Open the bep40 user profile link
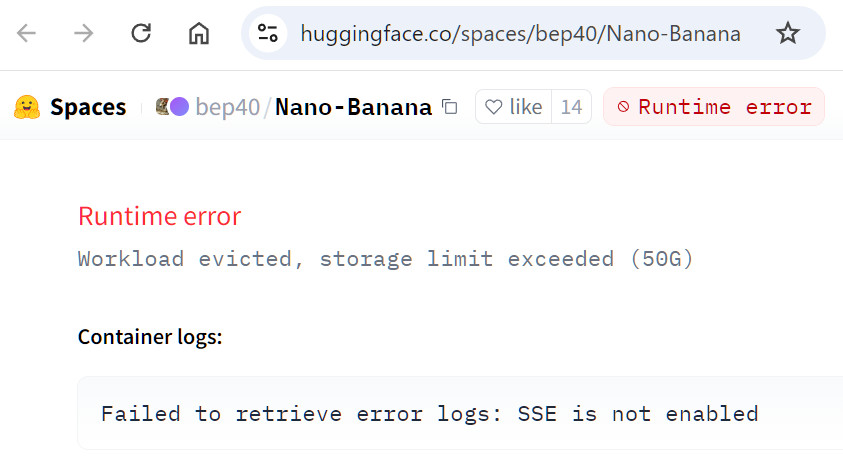The height and width of the screenshot is (456, 843). point(227,107)
